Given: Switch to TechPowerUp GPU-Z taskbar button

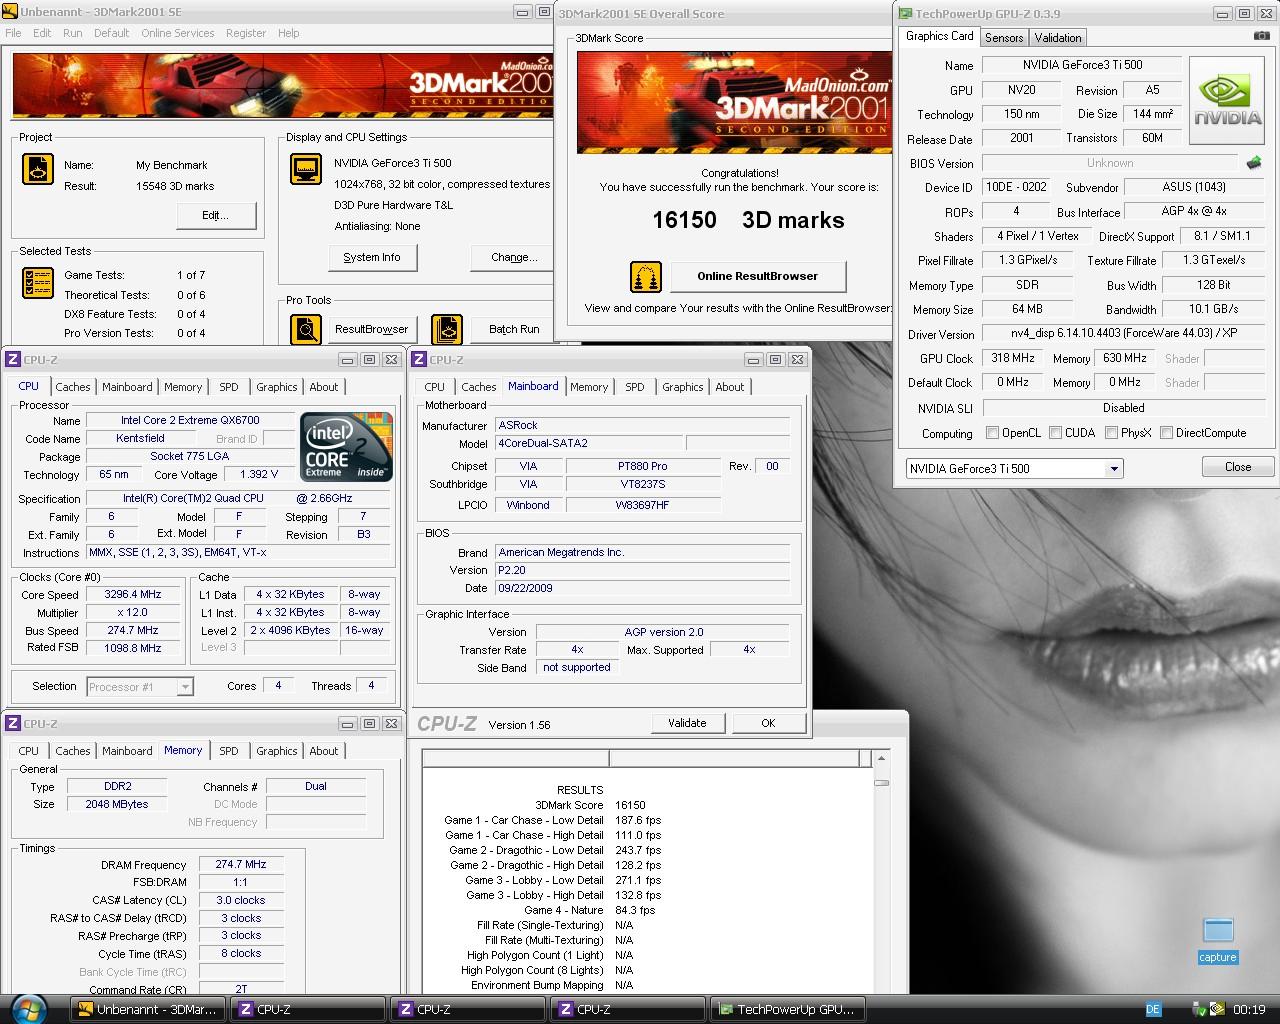Looking at the screenshot, I should 787,1010.
